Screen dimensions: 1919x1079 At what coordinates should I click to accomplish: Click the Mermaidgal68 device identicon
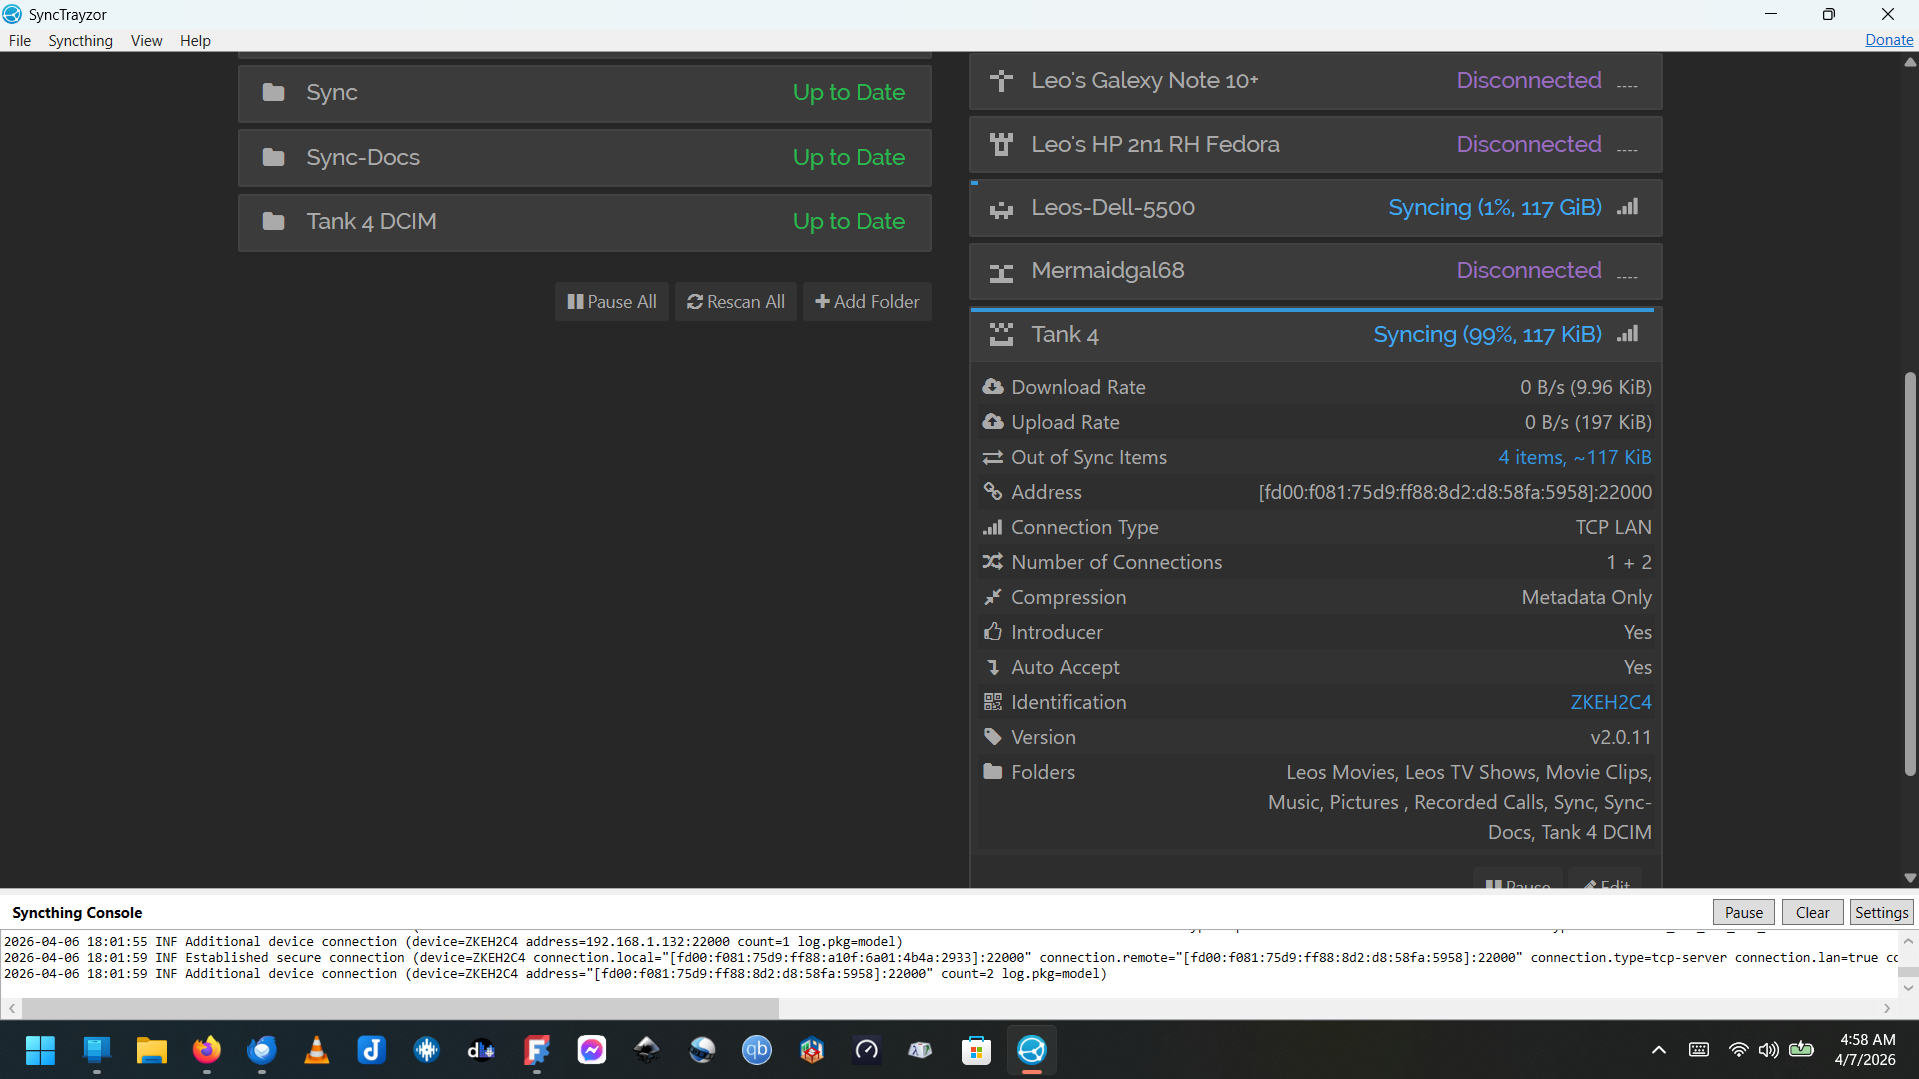(1000, 271)
